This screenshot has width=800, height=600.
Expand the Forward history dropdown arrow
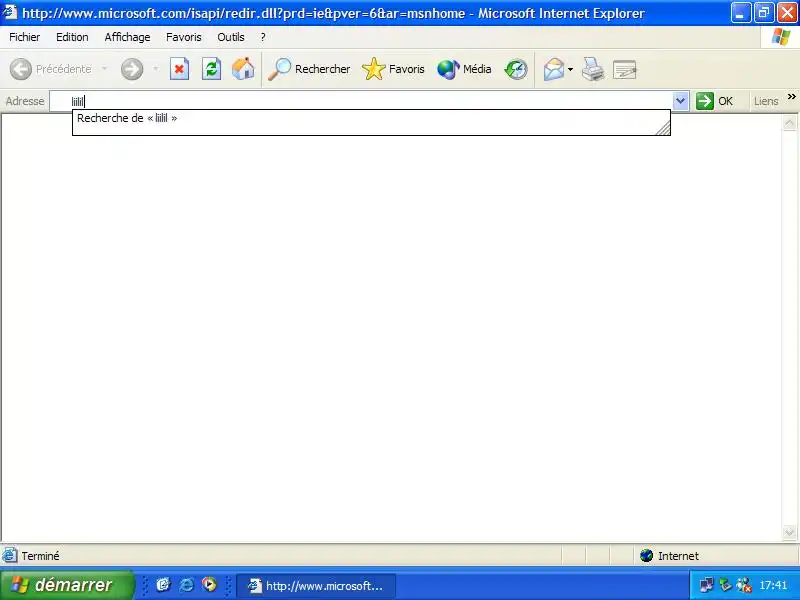[x=156, y=68]
